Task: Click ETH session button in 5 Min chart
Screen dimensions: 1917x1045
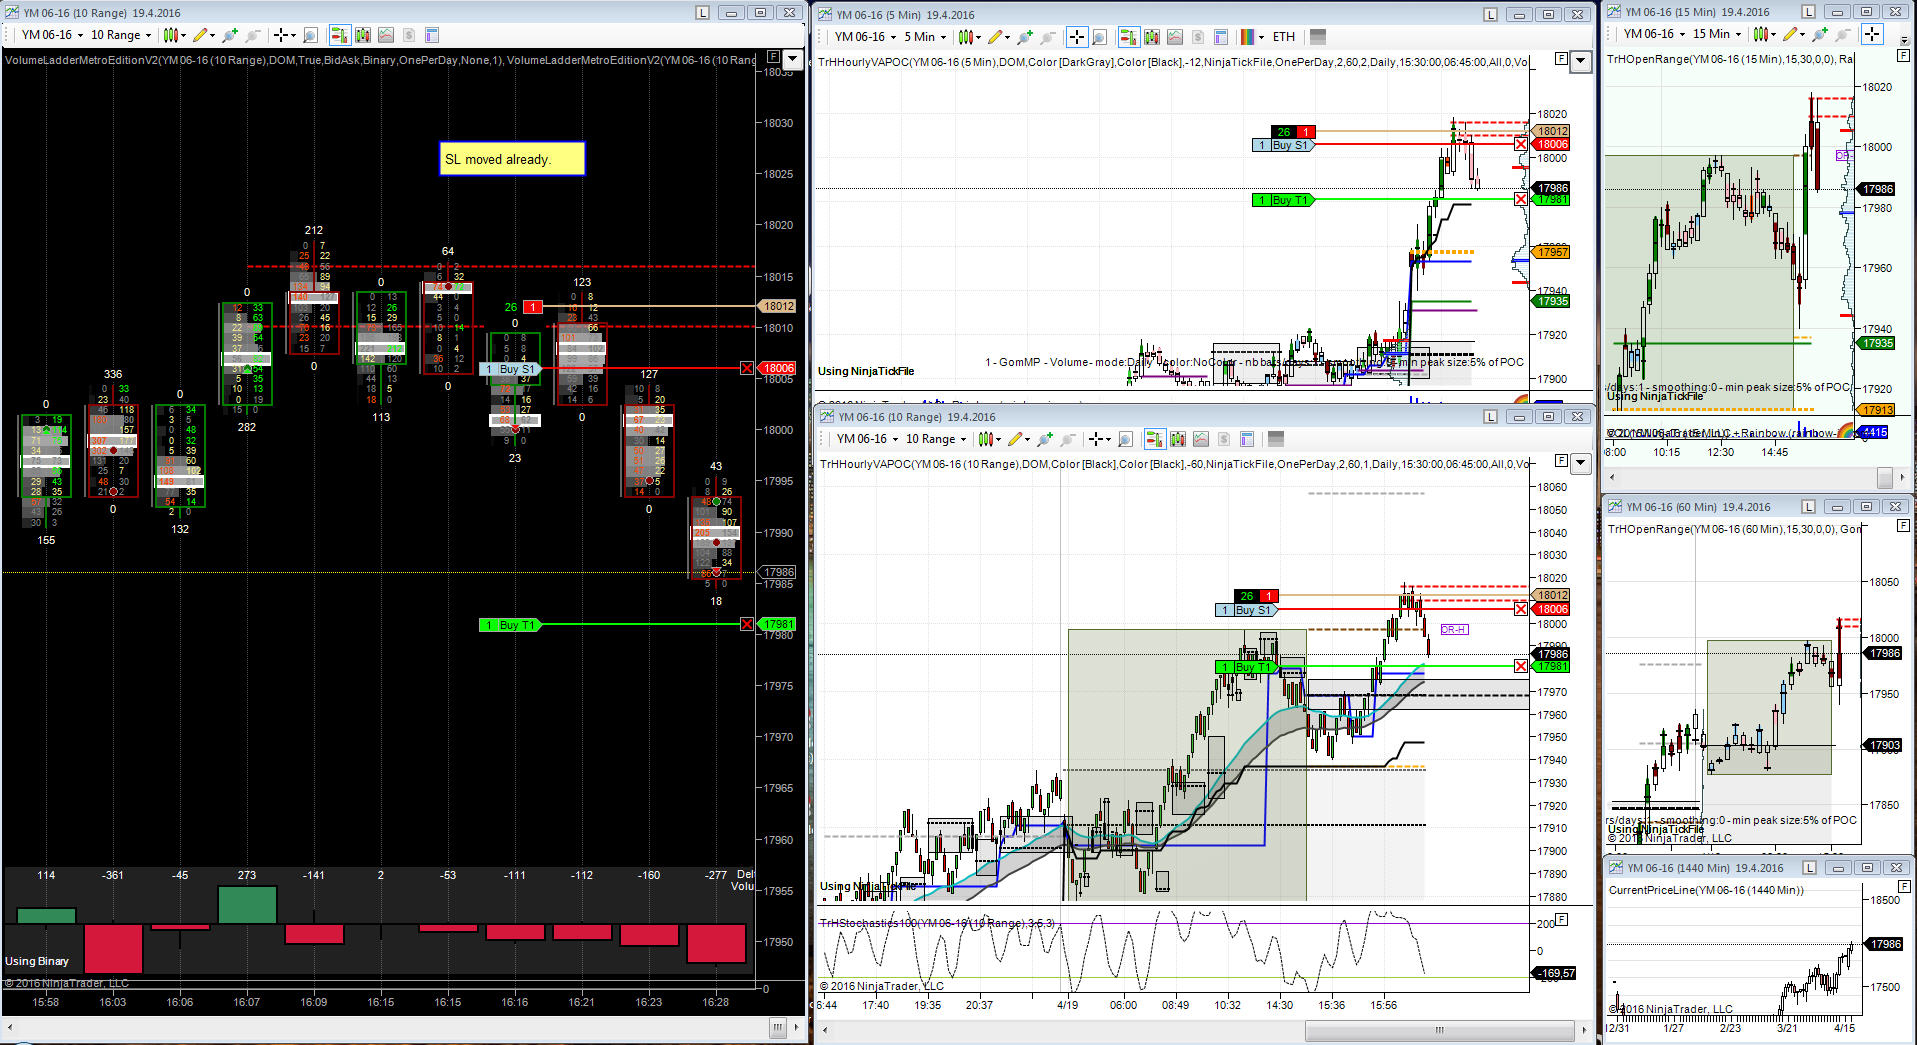Action: [1284, 37]
